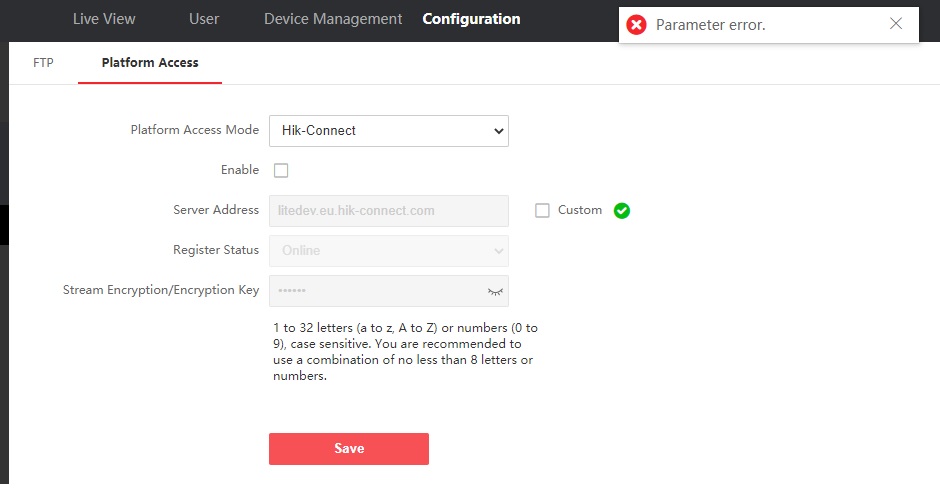Expand the Register Status dropdown

[x=388, y=251]
